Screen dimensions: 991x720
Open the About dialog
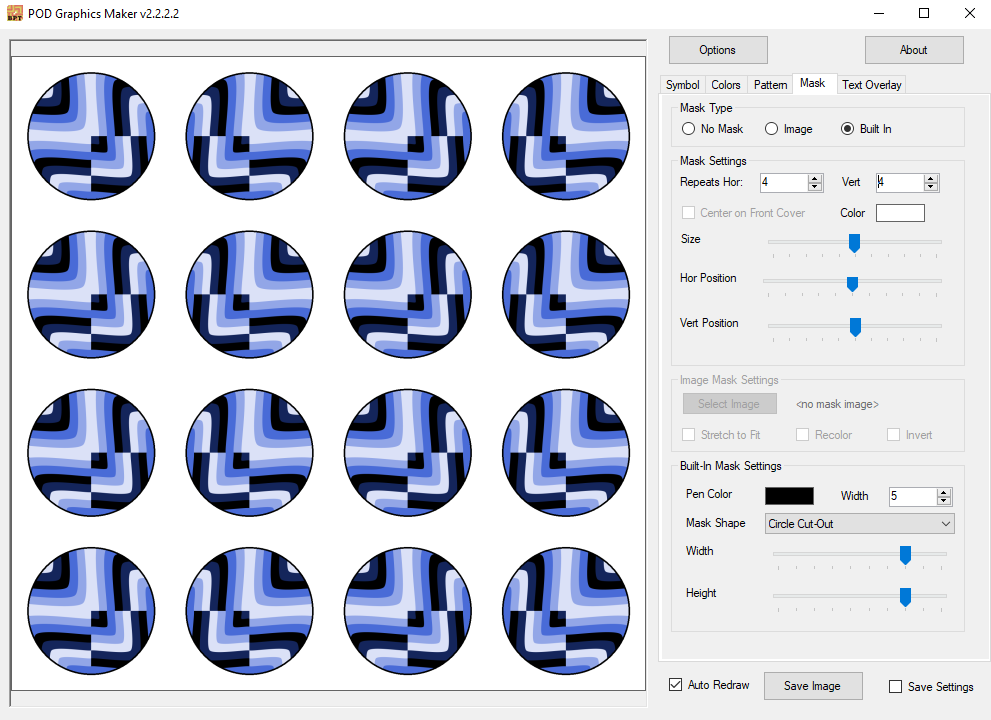point(914,50)
